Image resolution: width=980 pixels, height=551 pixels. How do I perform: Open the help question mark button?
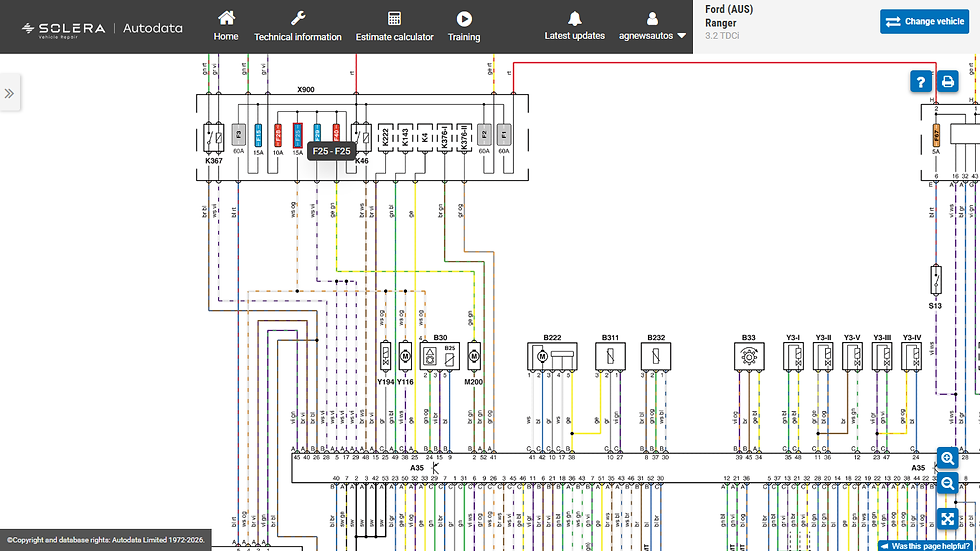921,82
